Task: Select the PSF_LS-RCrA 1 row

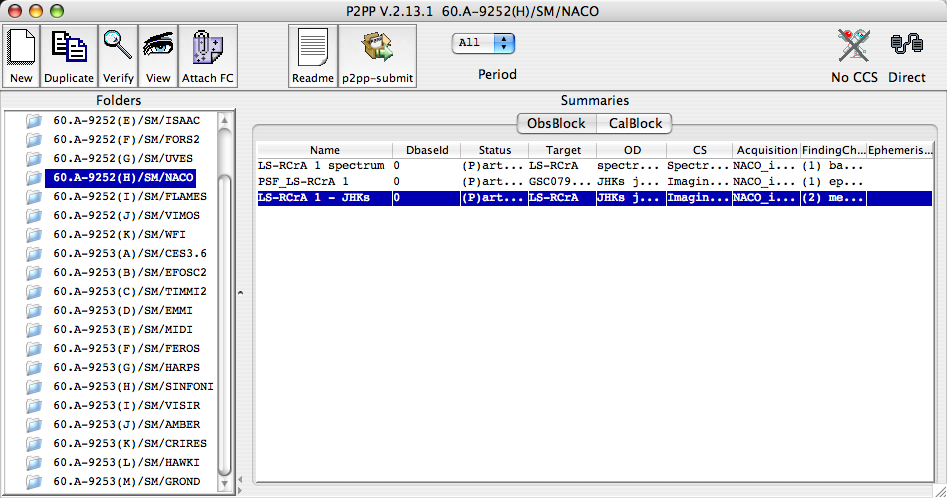Action: [595, 182]
